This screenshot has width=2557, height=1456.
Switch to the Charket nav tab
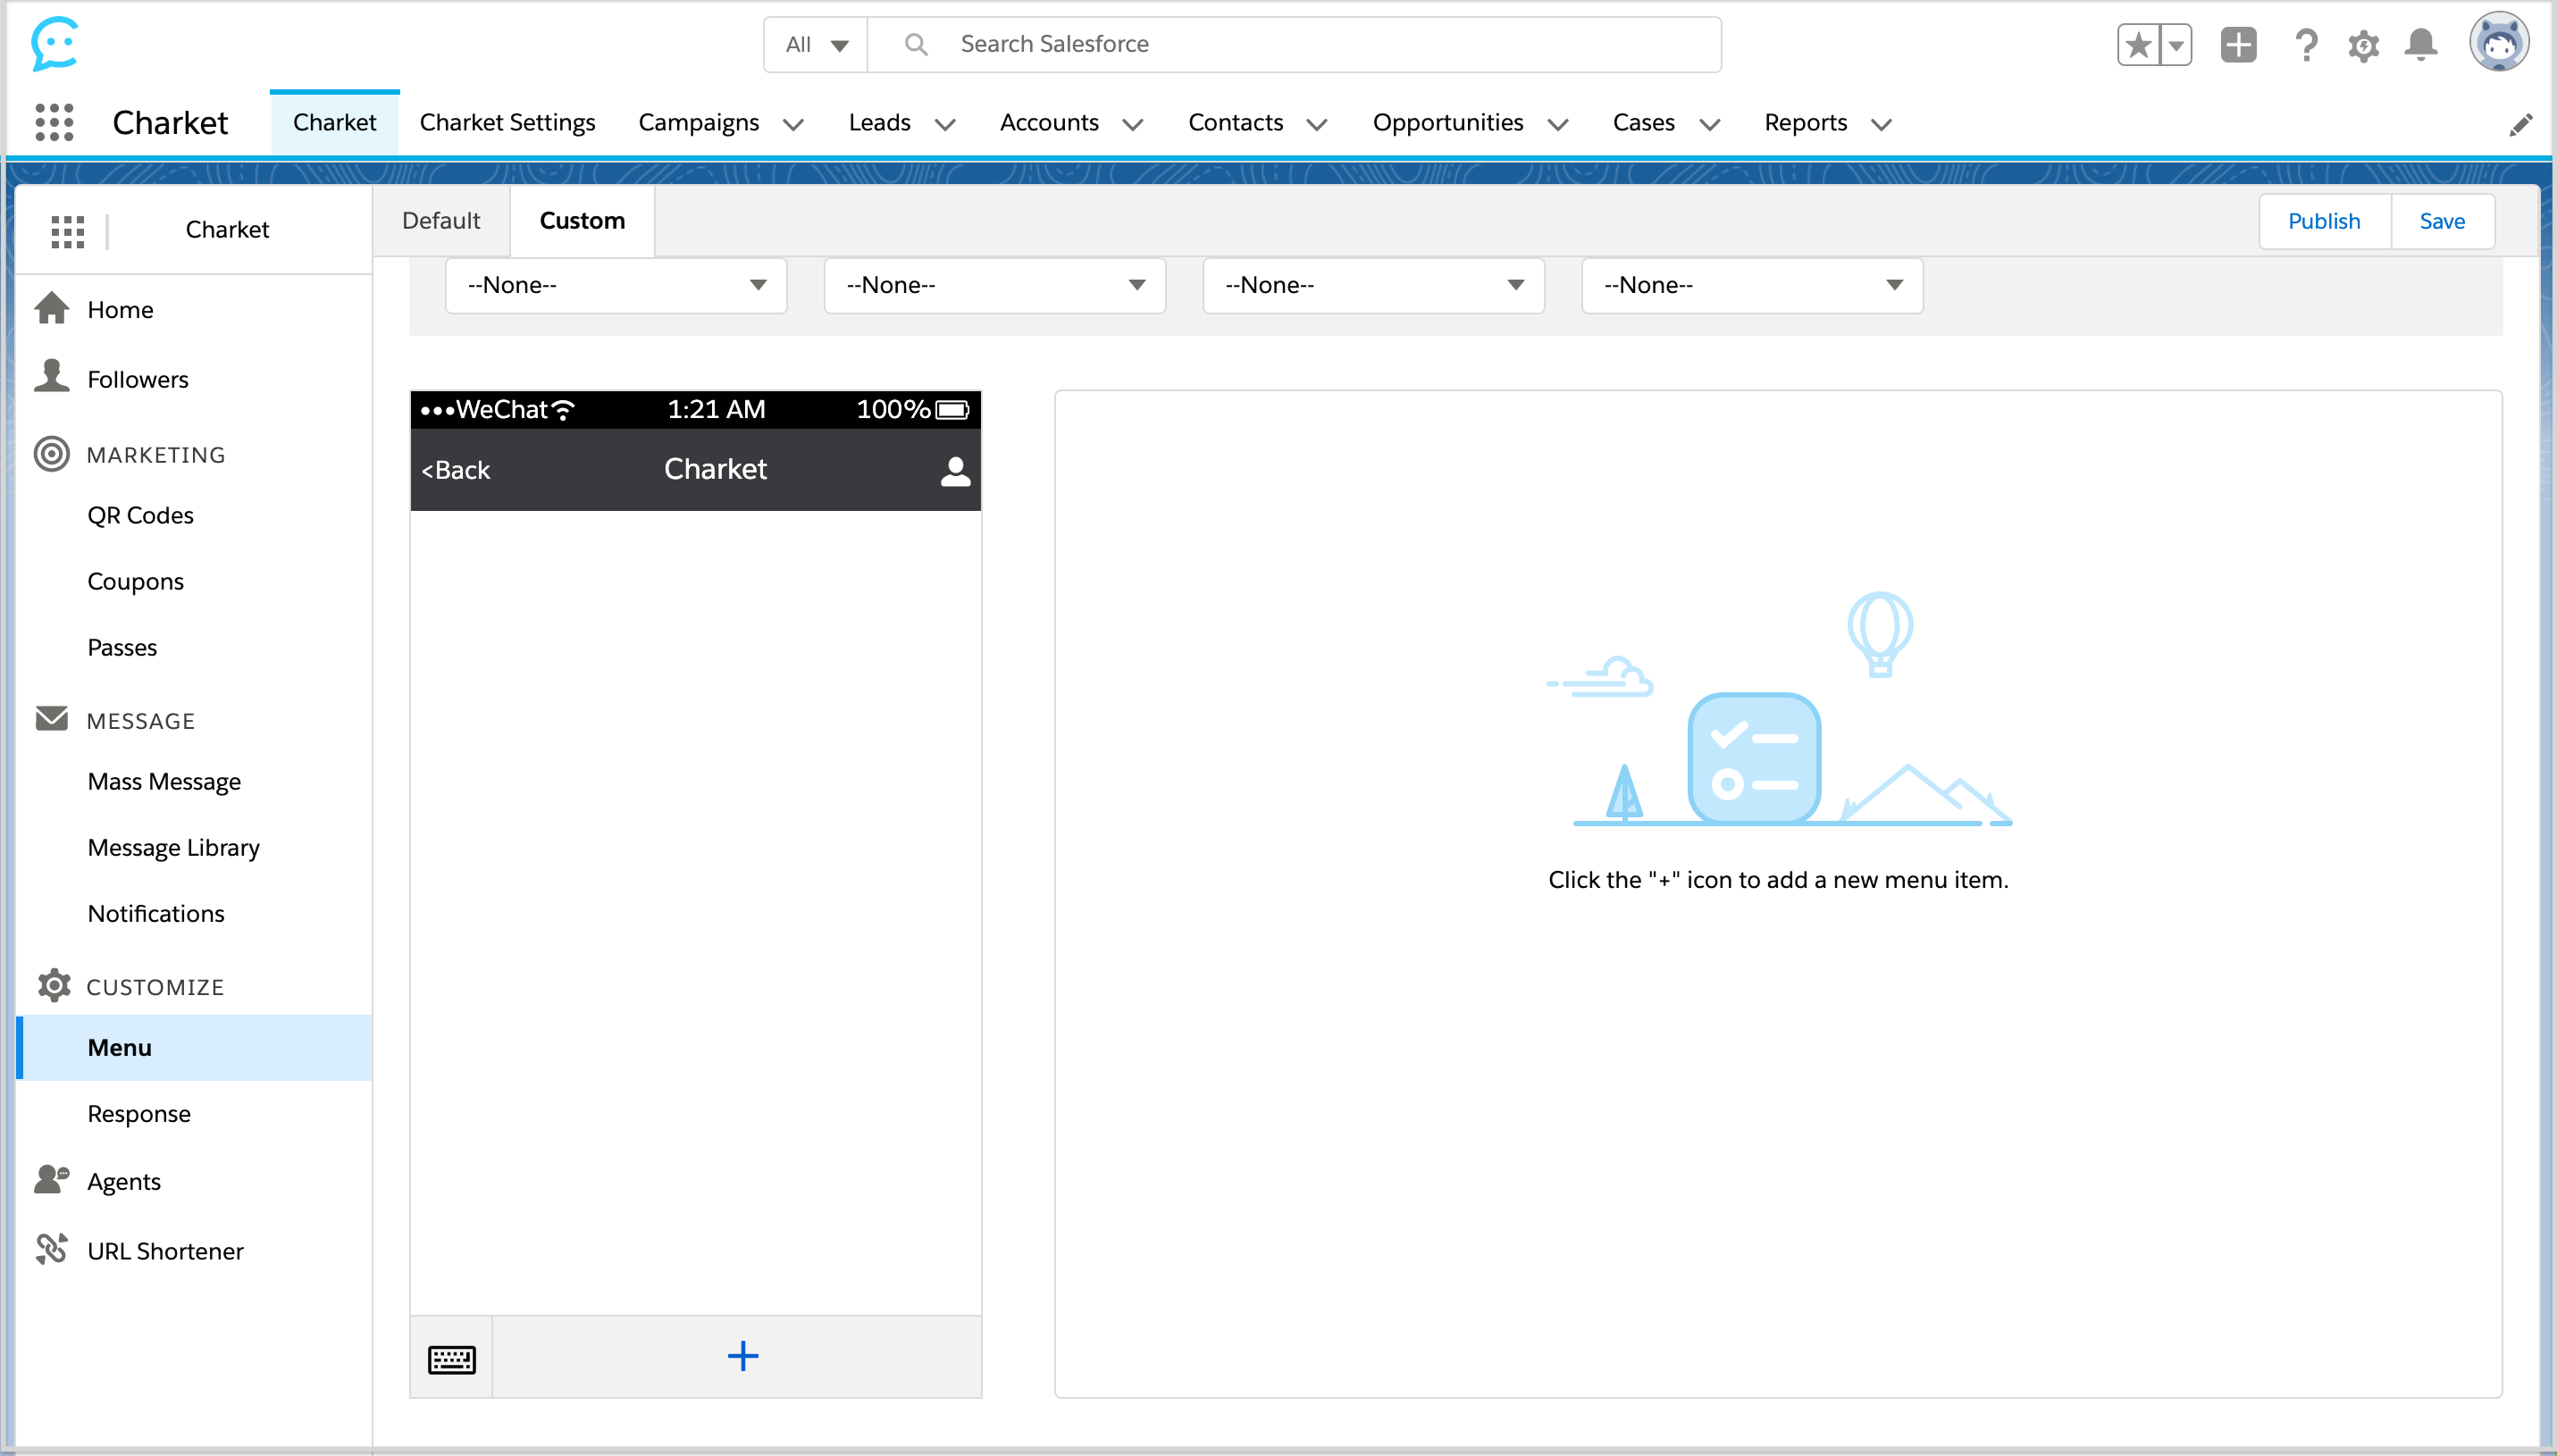pos(335,123)
